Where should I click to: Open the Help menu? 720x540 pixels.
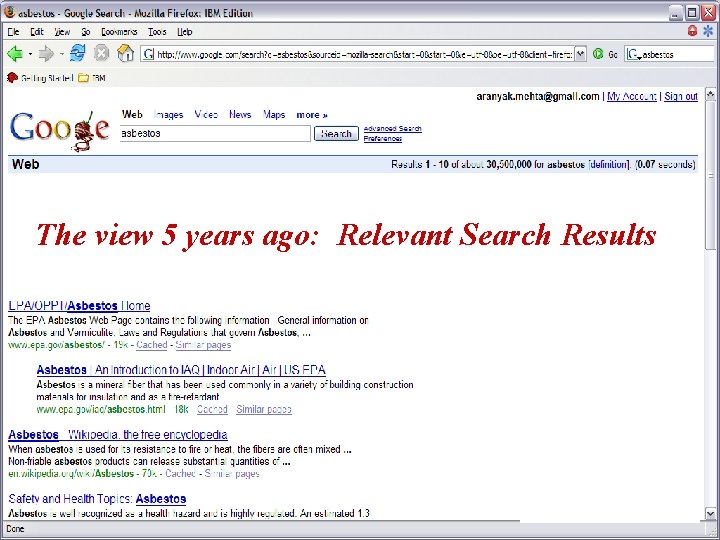tap(185, 32)
